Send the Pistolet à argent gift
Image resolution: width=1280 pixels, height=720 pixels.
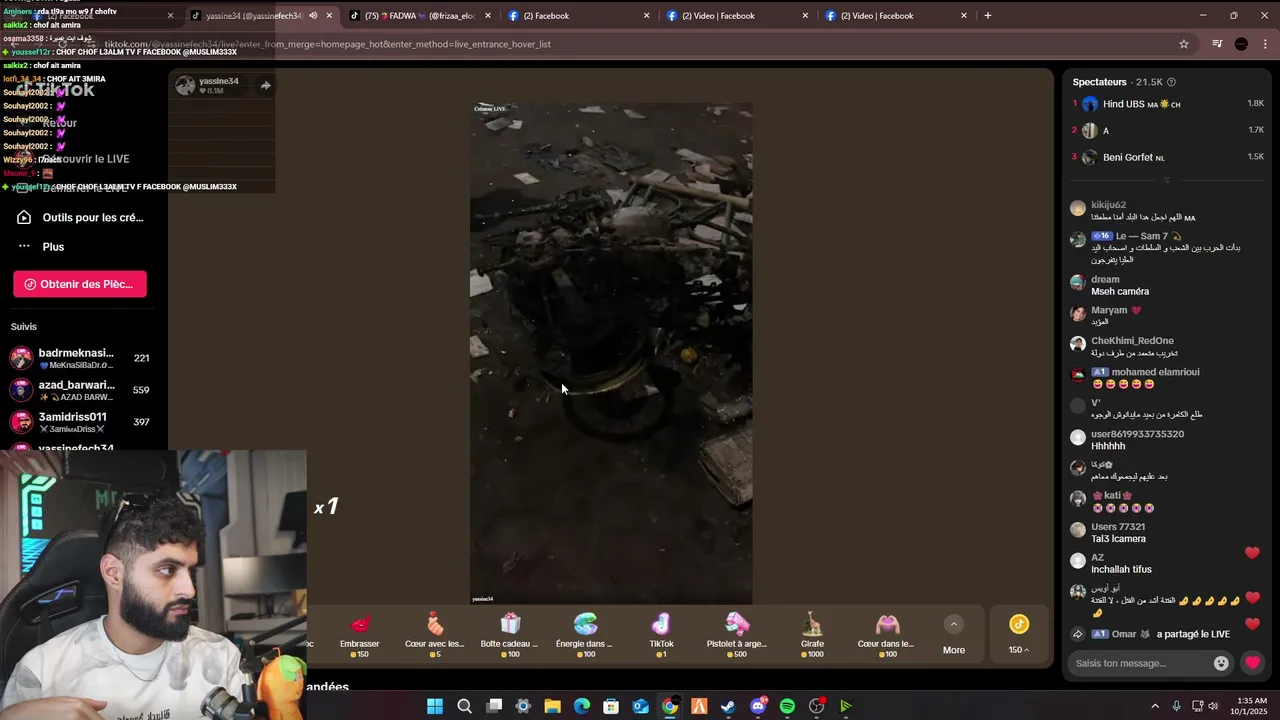tap(737, 635)
